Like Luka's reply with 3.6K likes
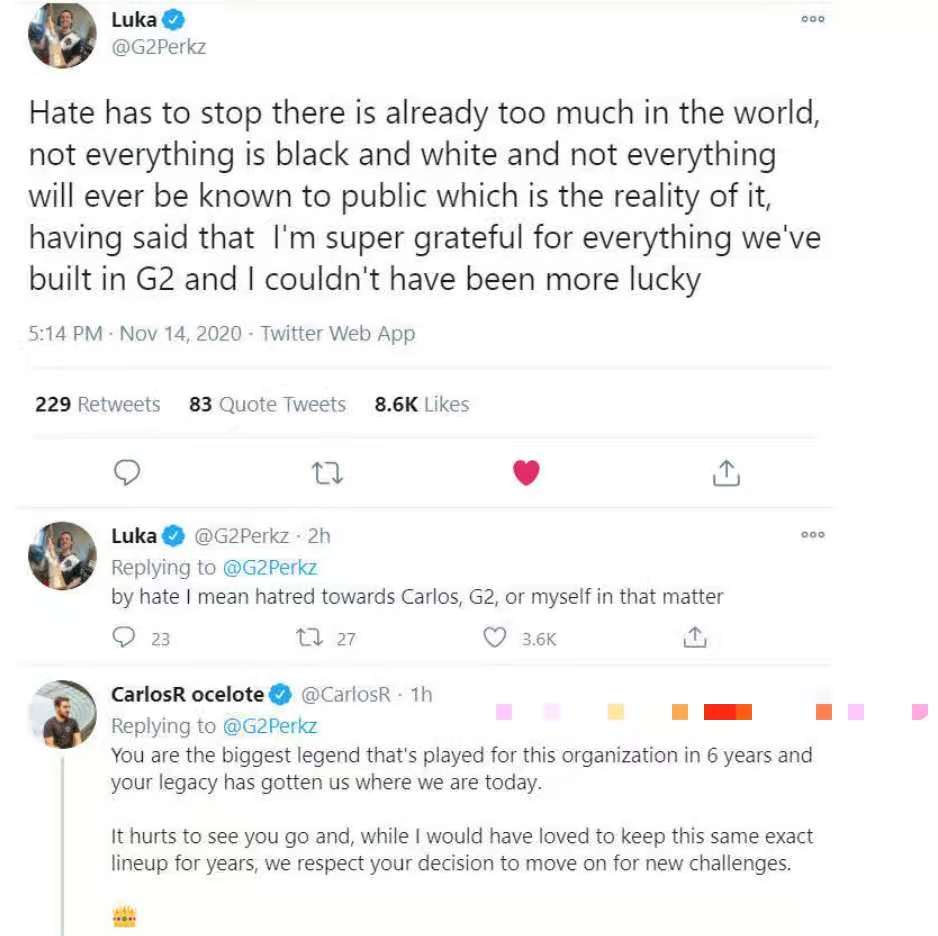Screen dimensions: 938x936 [495, 637]
